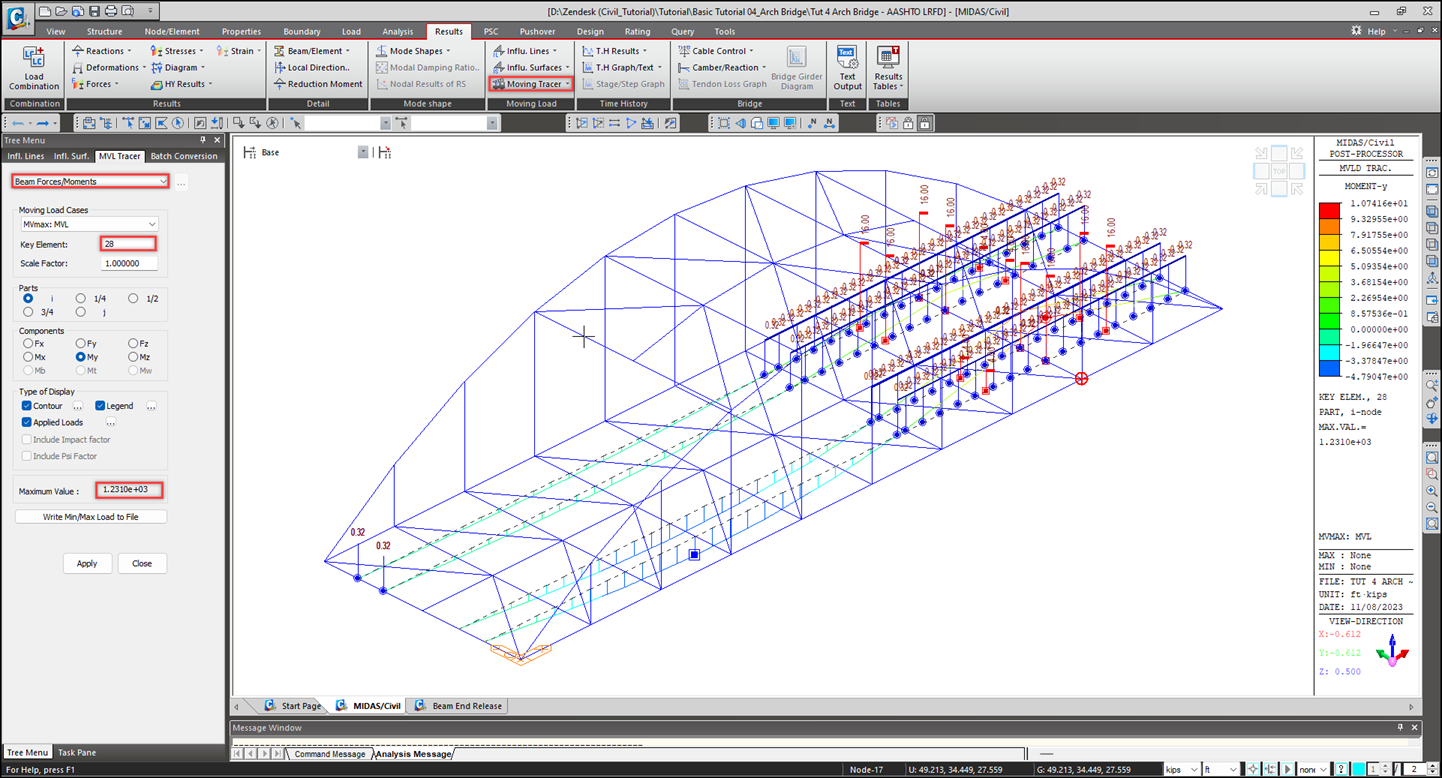Click the undo back arrow icon

18,123
